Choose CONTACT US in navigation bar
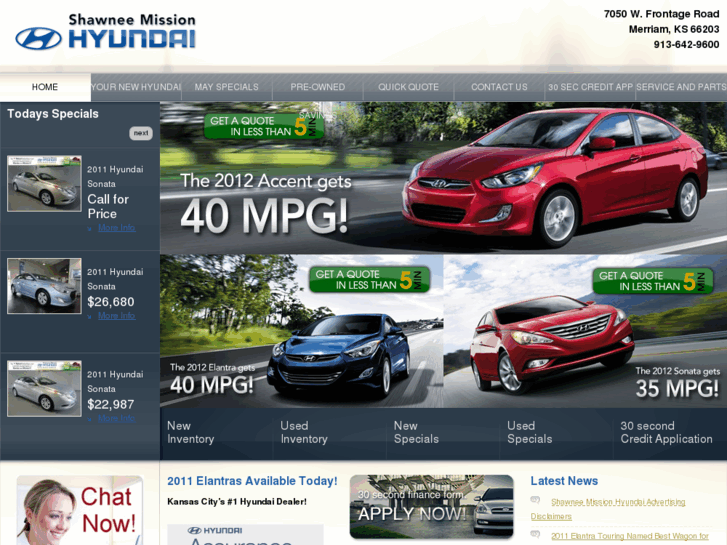Screen dimensions: 727x545 499,87
